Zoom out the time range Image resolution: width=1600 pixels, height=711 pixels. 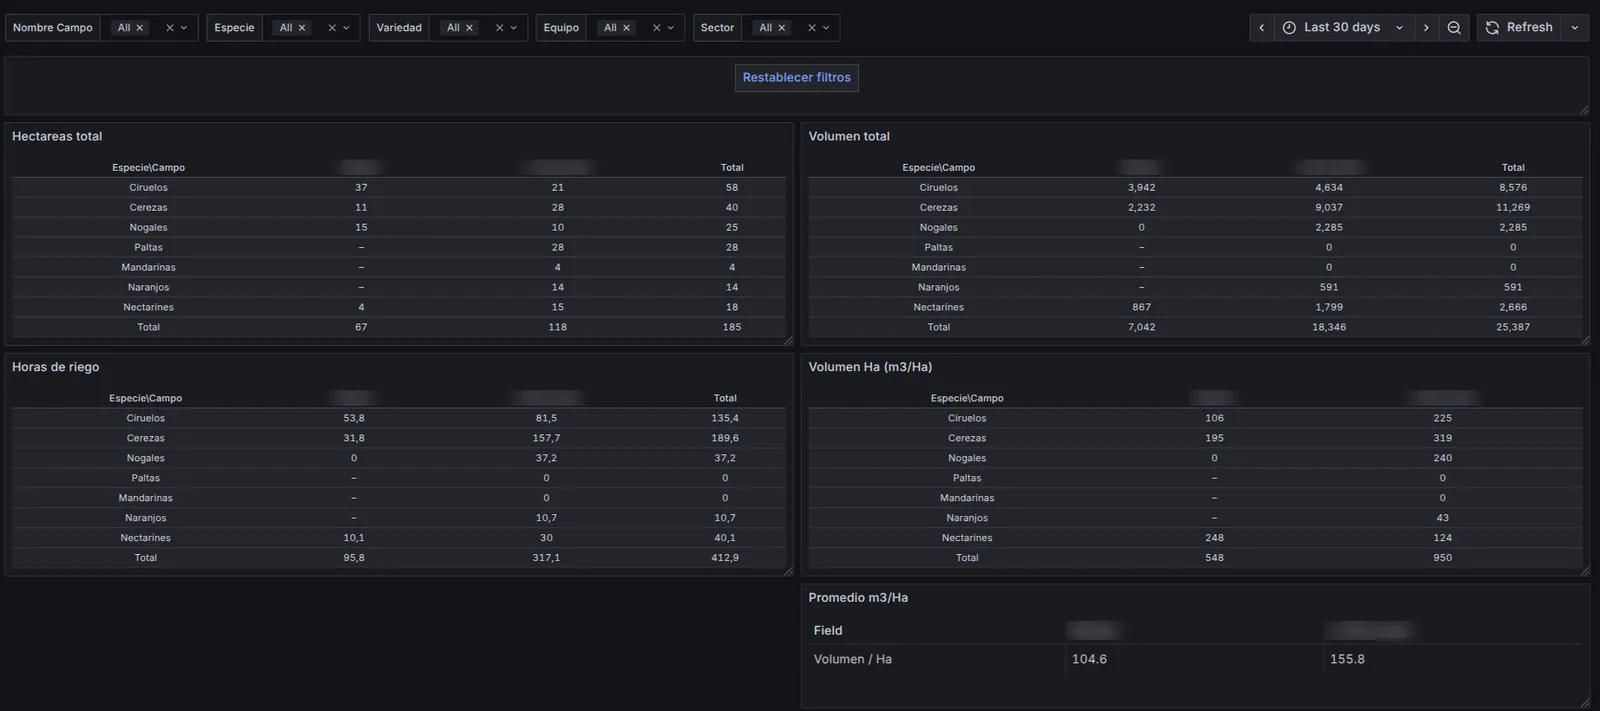tap(1454, 28)
